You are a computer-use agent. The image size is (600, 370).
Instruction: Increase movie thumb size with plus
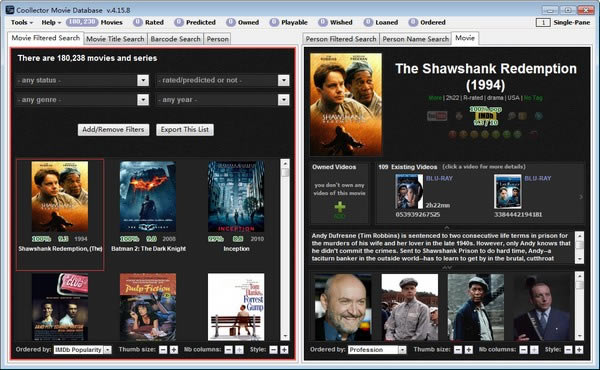pos(174,350)
